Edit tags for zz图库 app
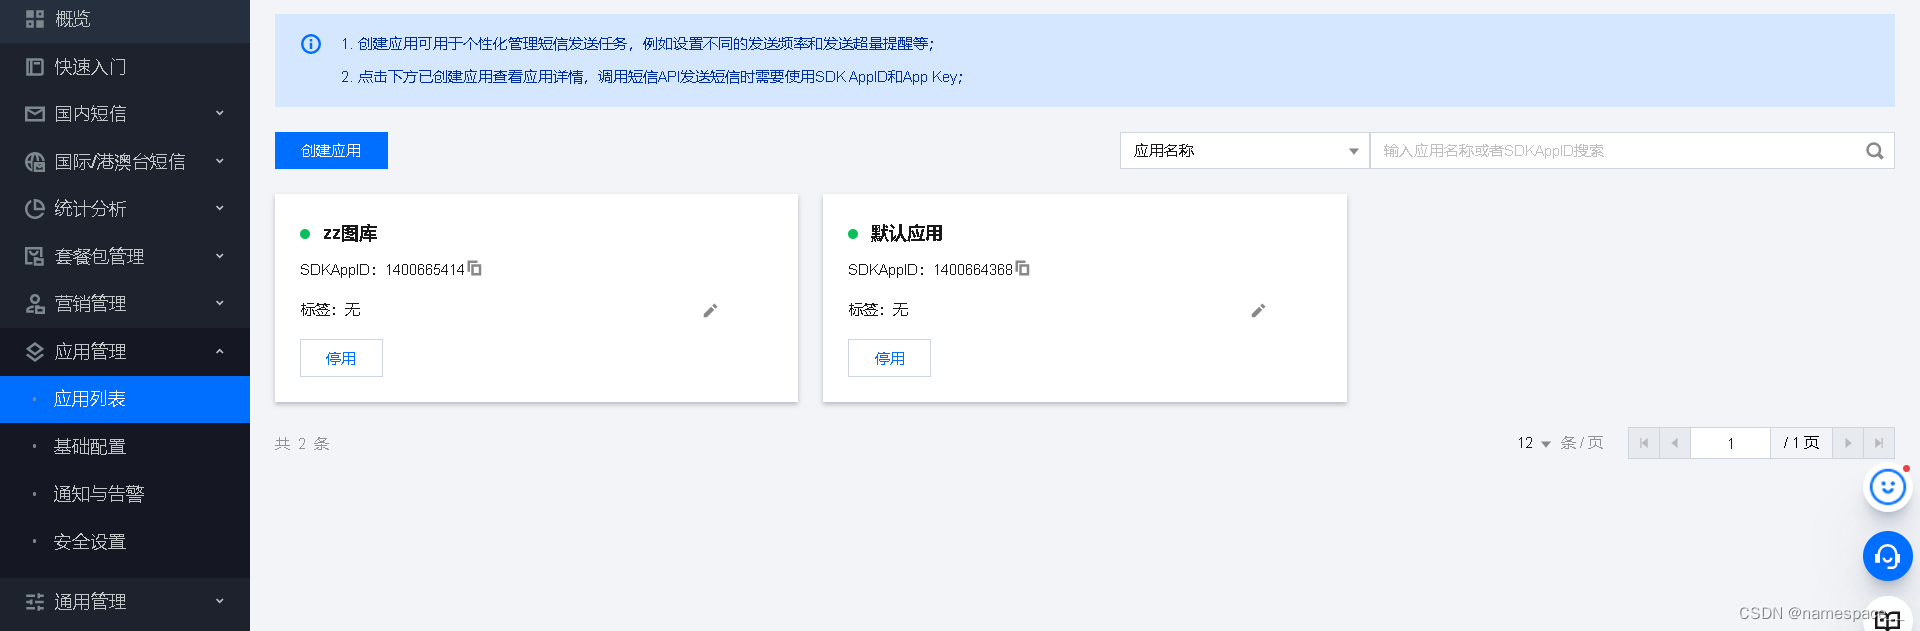 coord(710,311)
